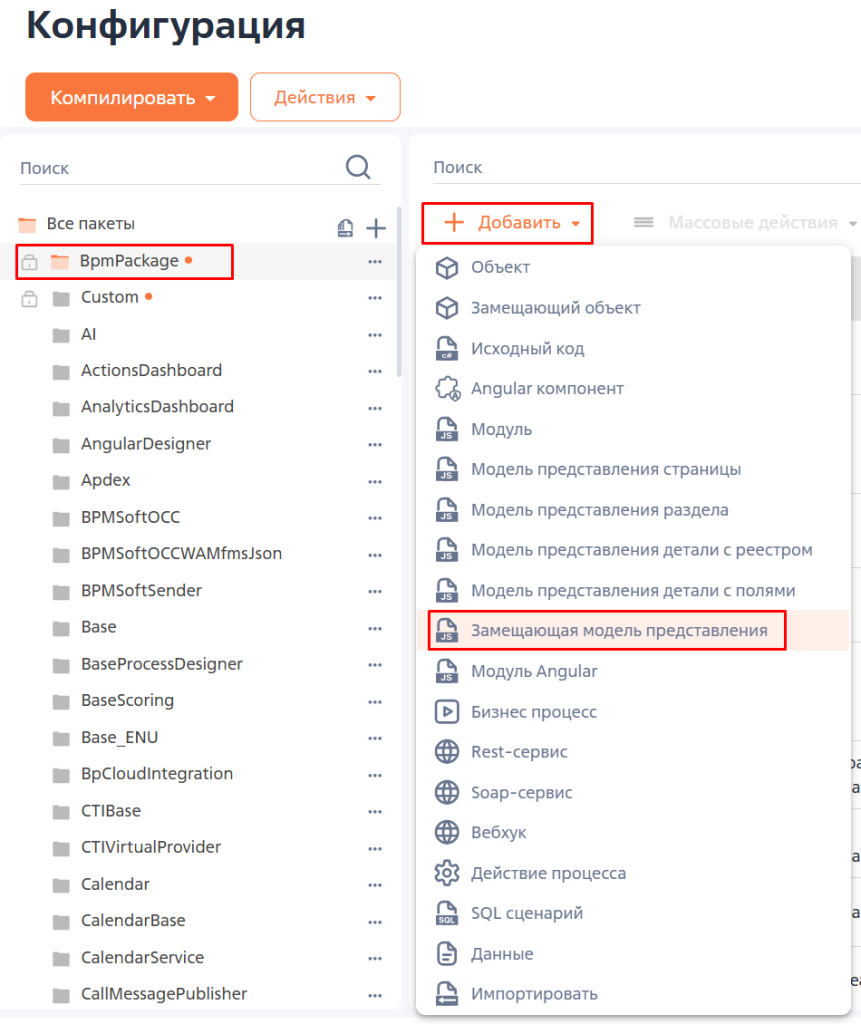Click the search magnifier icon in packages panel
The image size is (861, 1024).
(x=358, y=167)
